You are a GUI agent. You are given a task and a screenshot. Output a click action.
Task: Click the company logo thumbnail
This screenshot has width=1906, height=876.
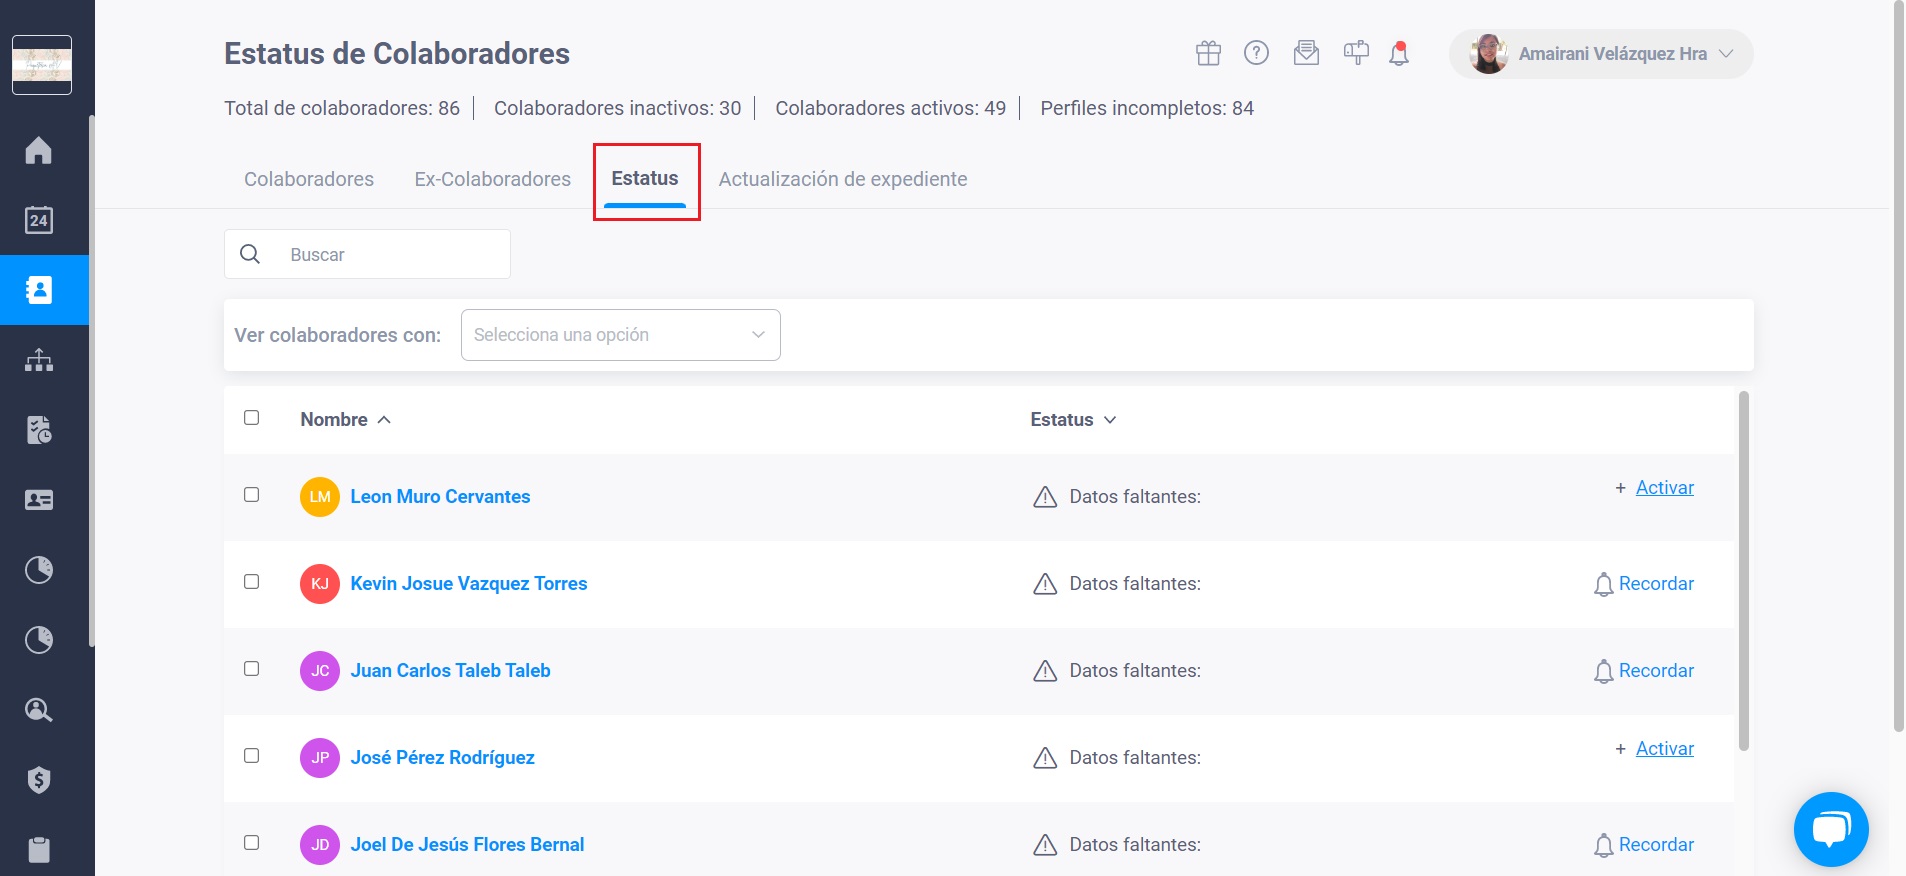(x=42, y=65)
